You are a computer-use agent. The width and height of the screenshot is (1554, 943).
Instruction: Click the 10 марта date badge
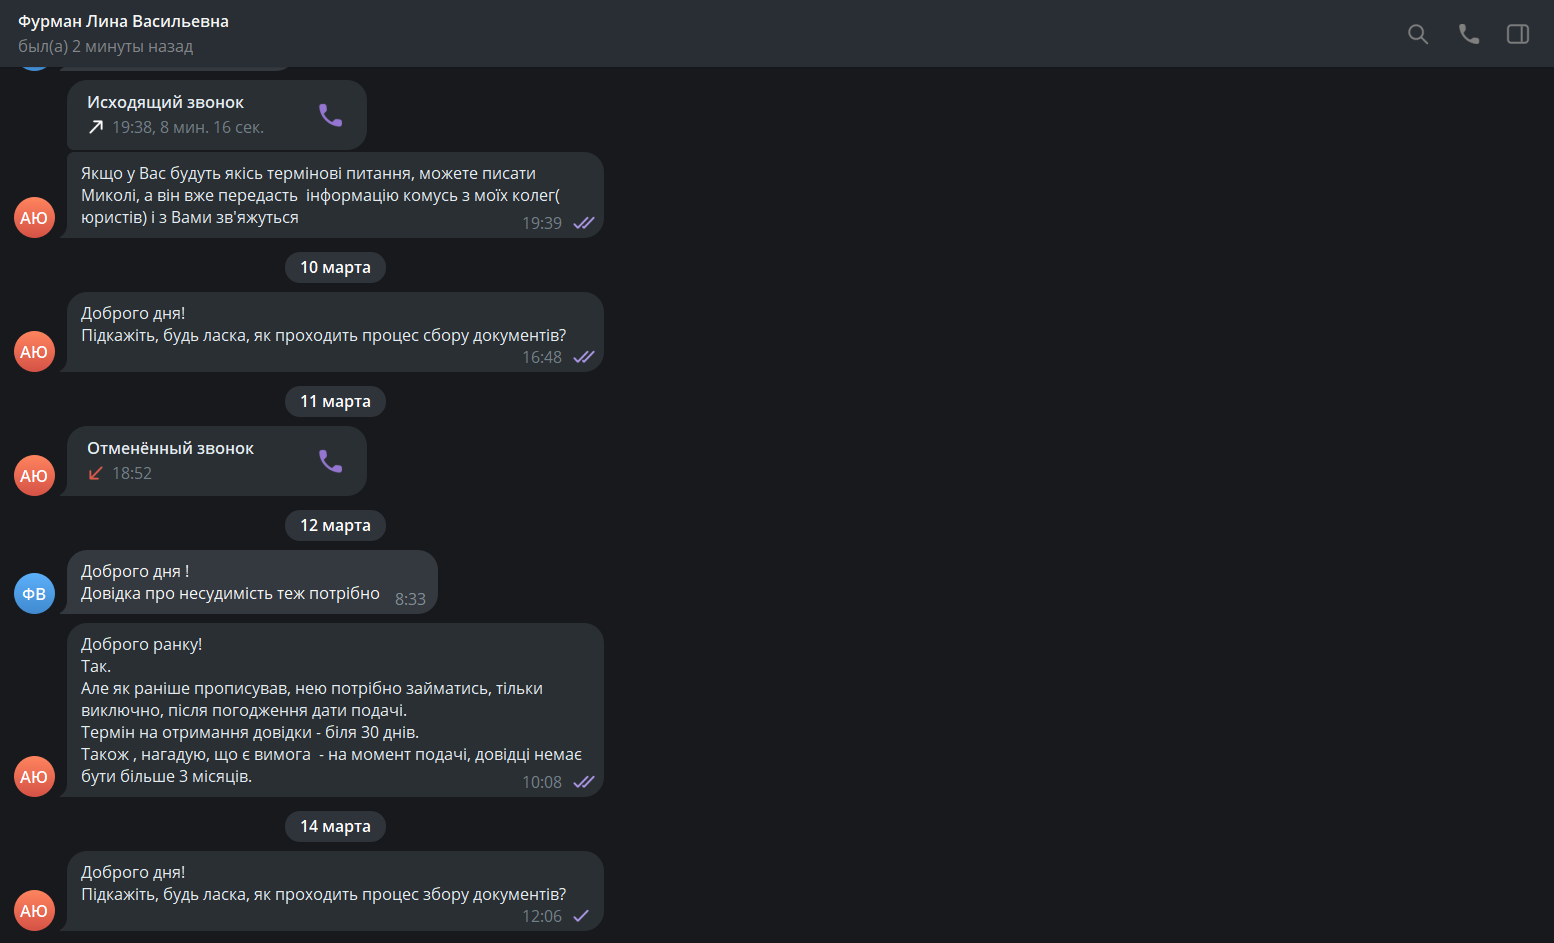(x=335, y=267)
